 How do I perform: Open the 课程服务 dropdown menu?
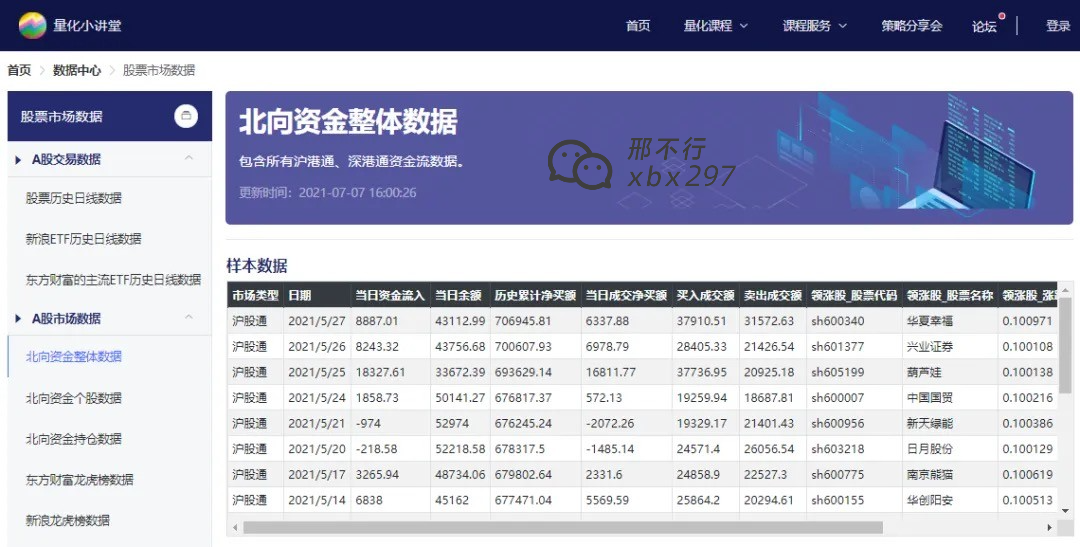click(815, 25)
